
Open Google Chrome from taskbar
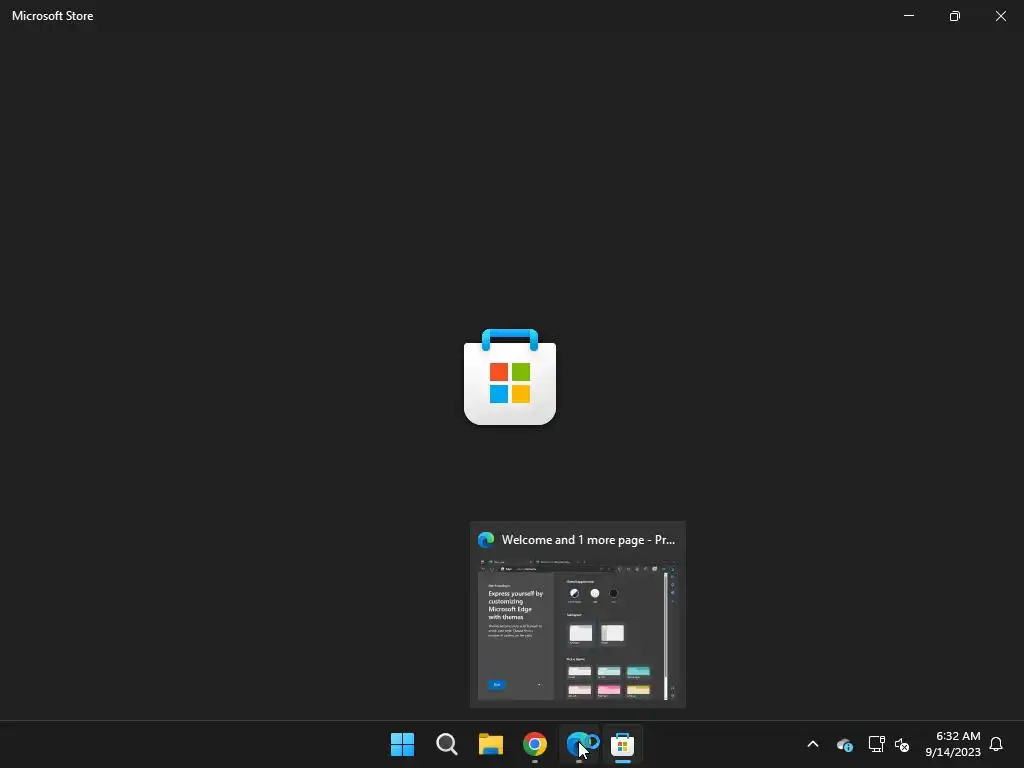coord(535,744)
